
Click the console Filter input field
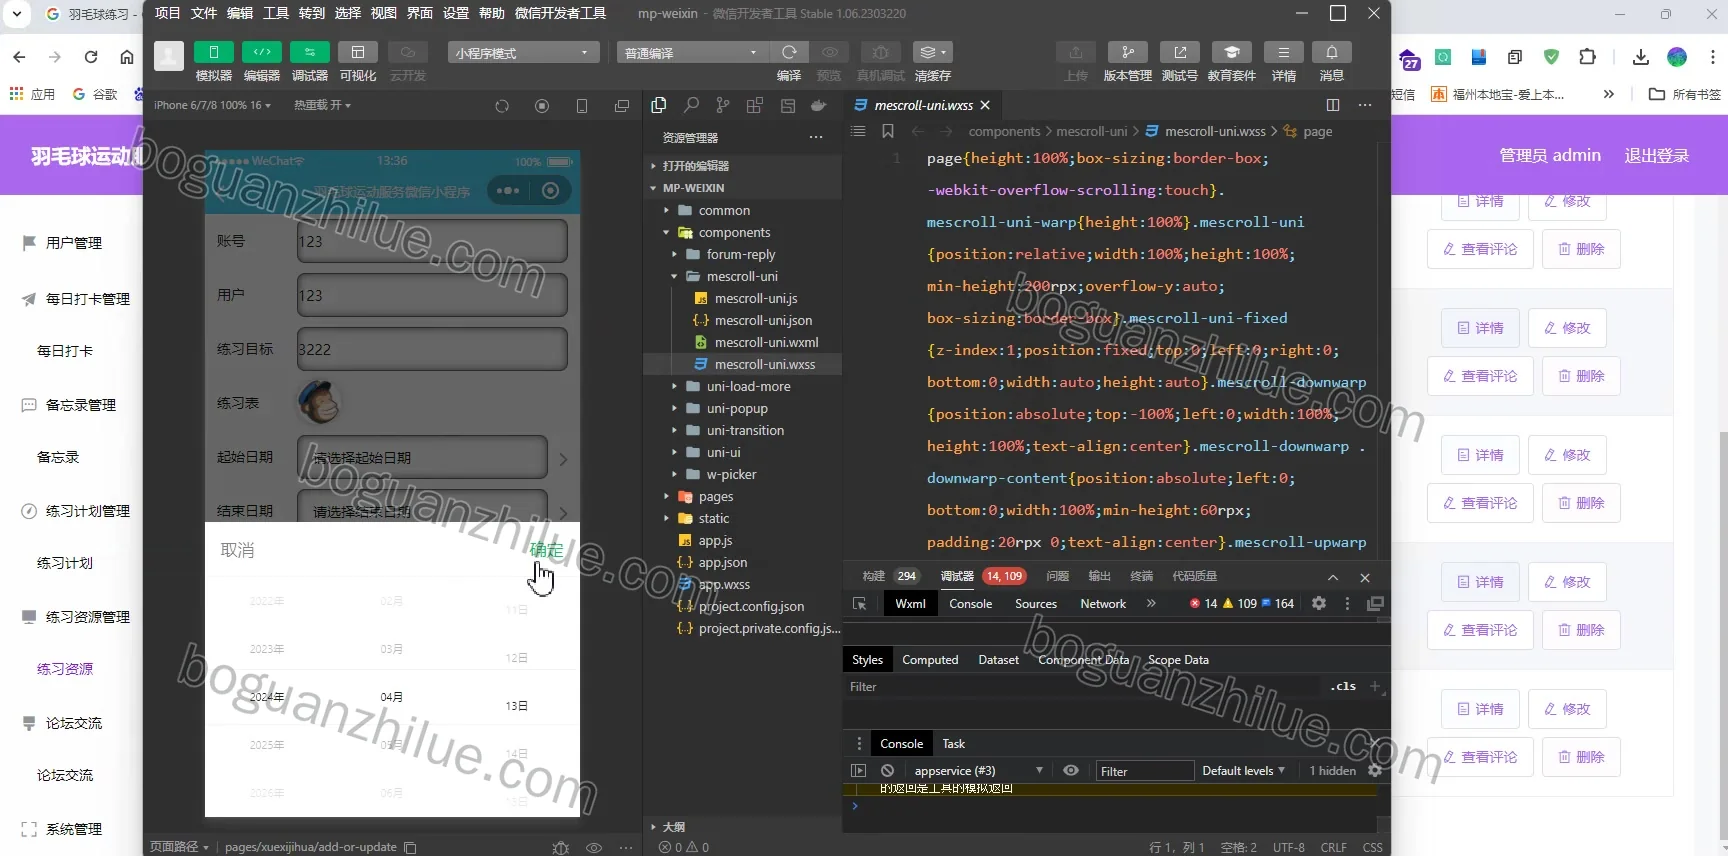pyautogui.click(x=1144, y=770)
